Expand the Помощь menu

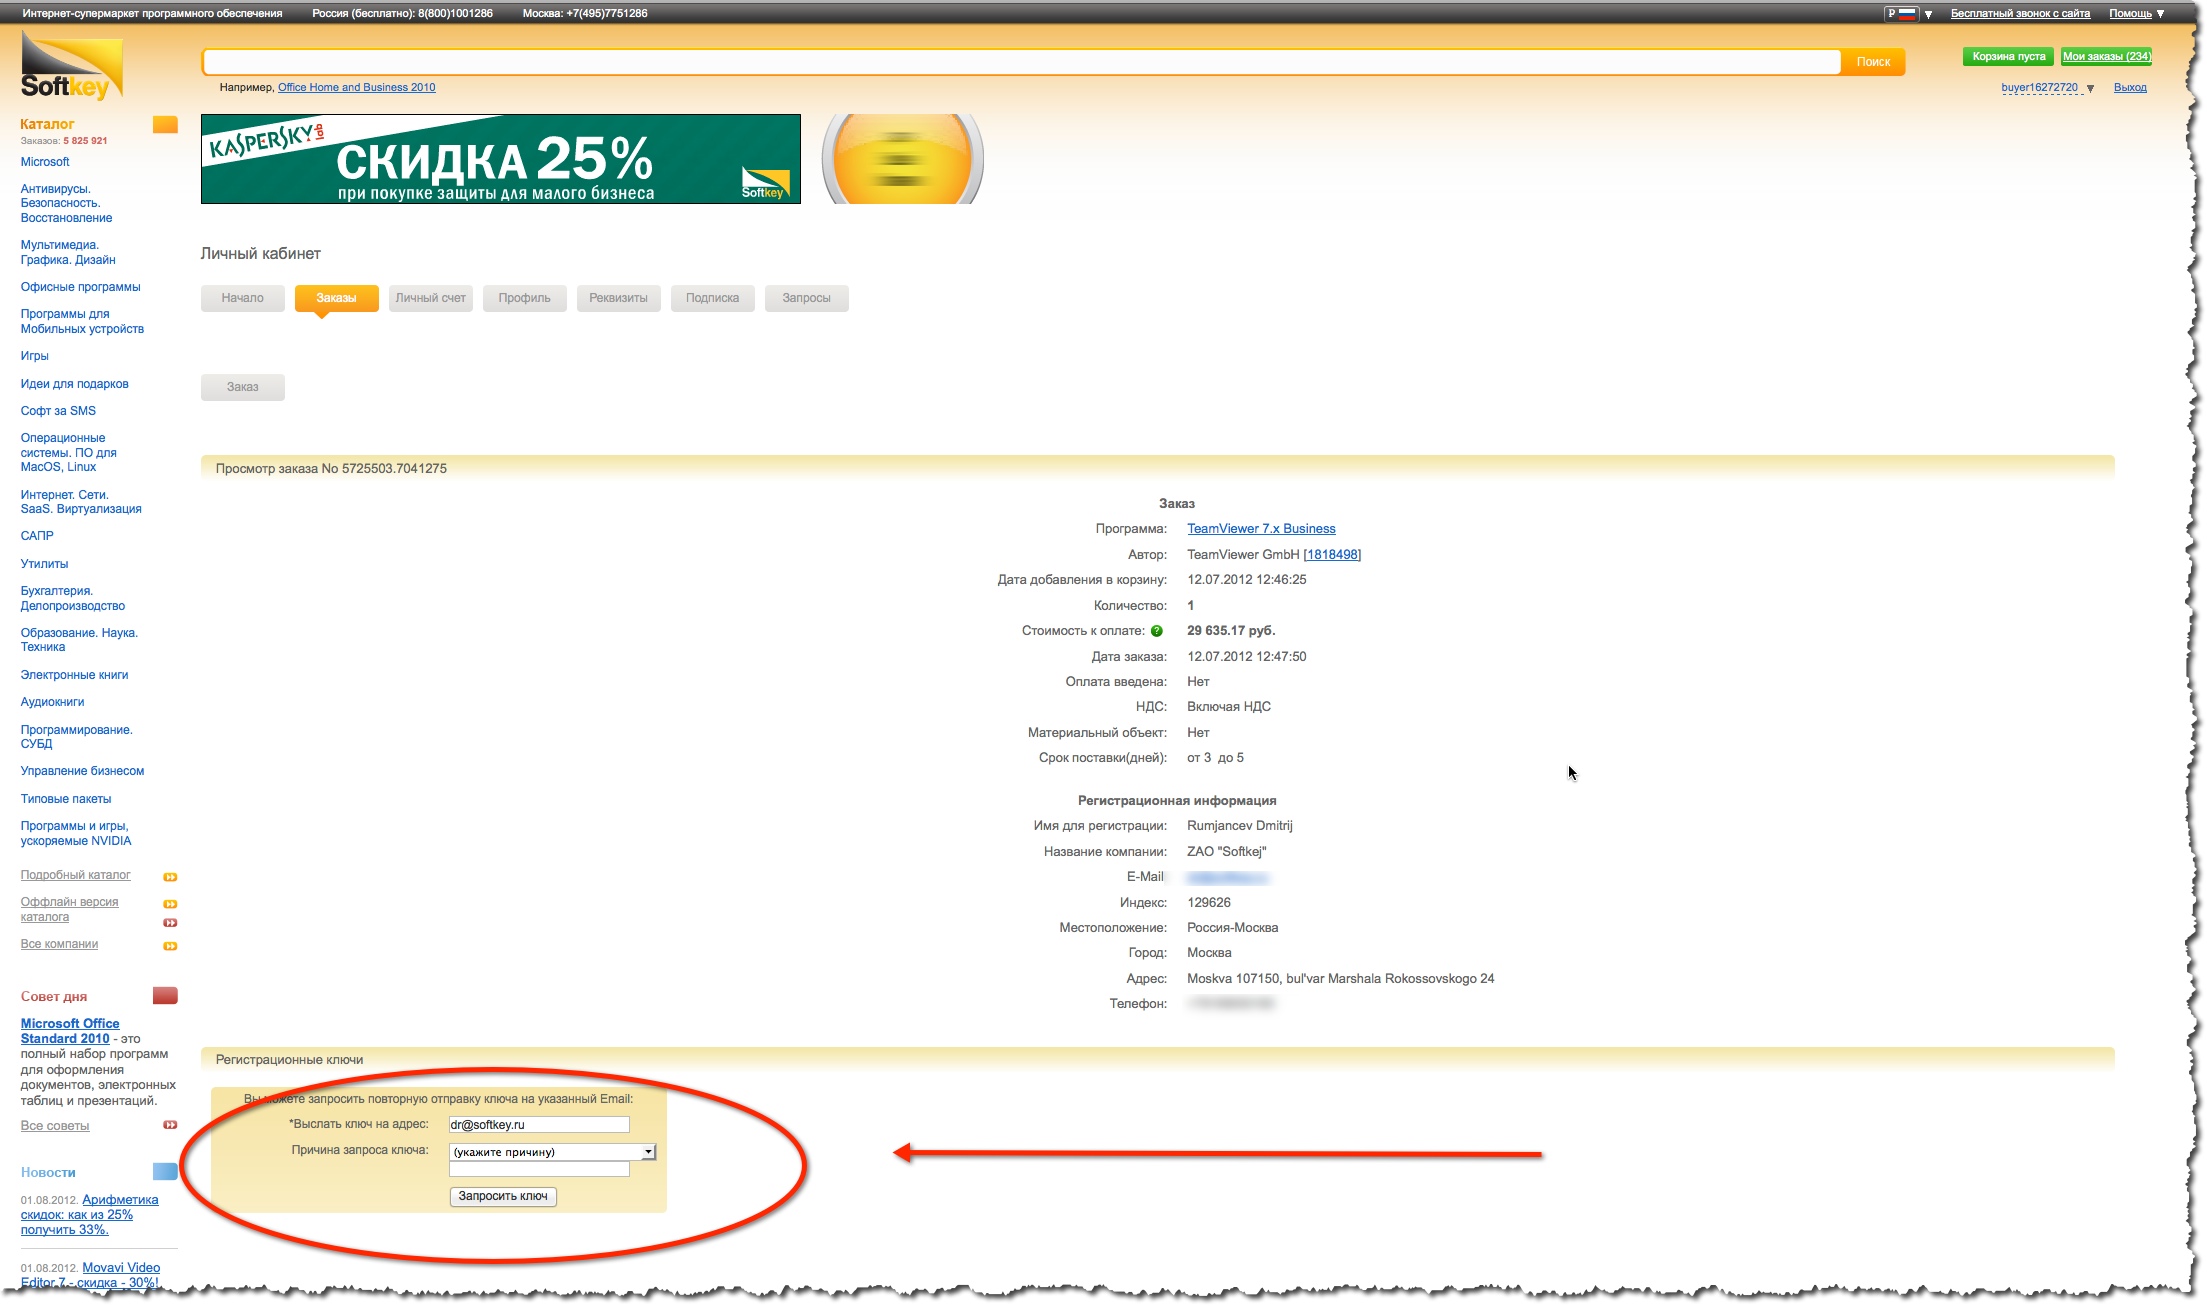click(2136, 14)
